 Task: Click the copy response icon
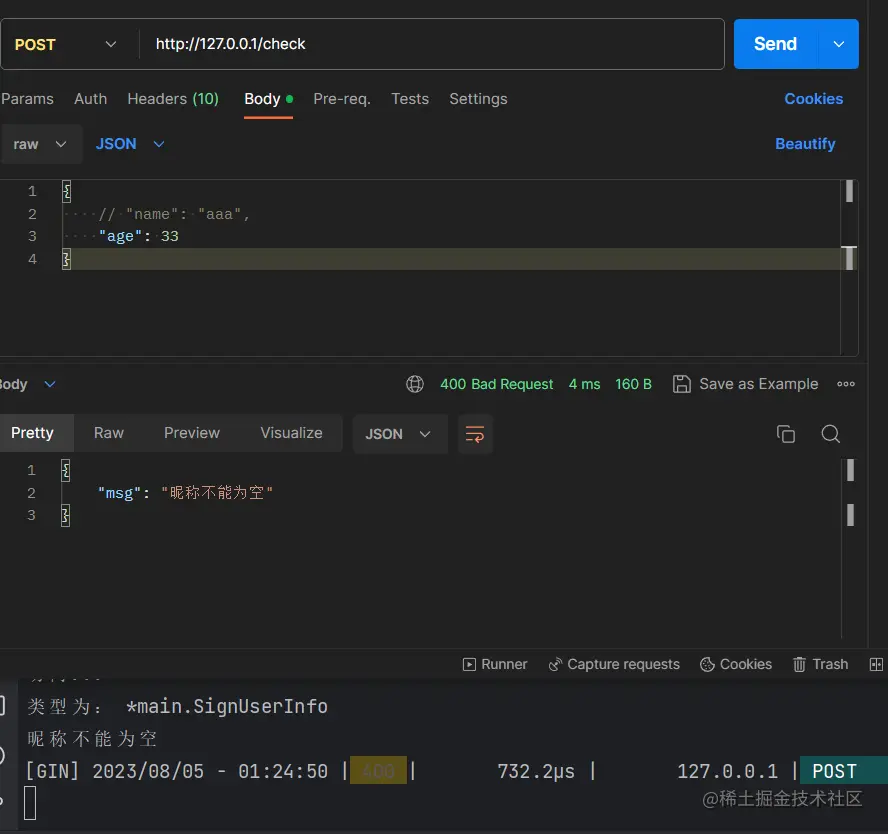coord(785,434)
